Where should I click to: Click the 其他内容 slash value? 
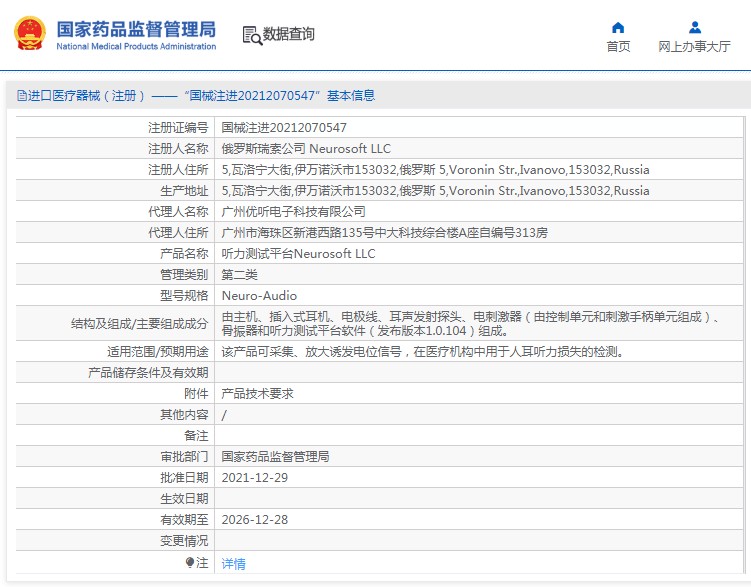click(224, 415)
